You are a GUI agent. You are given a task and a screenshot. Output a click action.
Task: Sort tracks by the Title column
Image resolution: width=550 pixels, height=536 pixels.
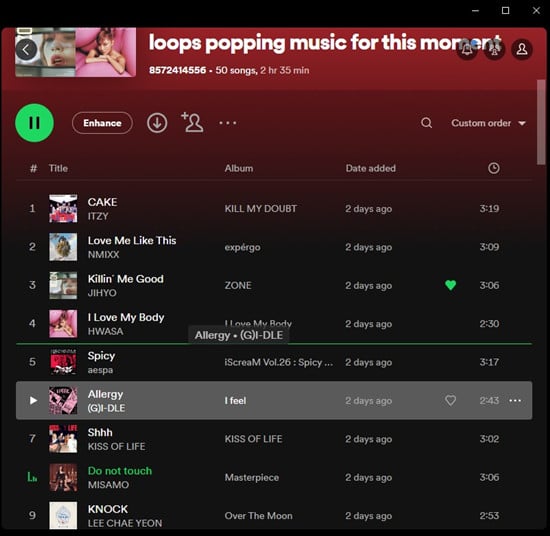pos(58,168)
